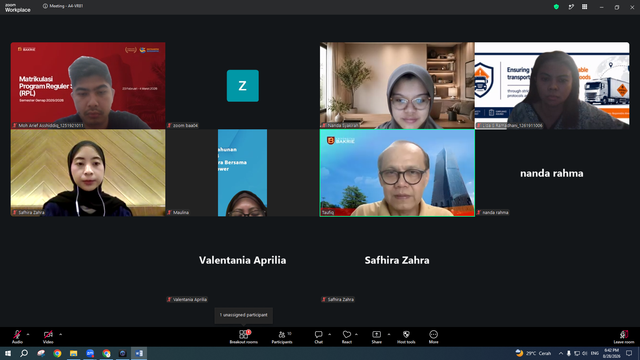The image size is (640, 360).
Task: Open the Participants list
Action: click(x=282, y=337)
